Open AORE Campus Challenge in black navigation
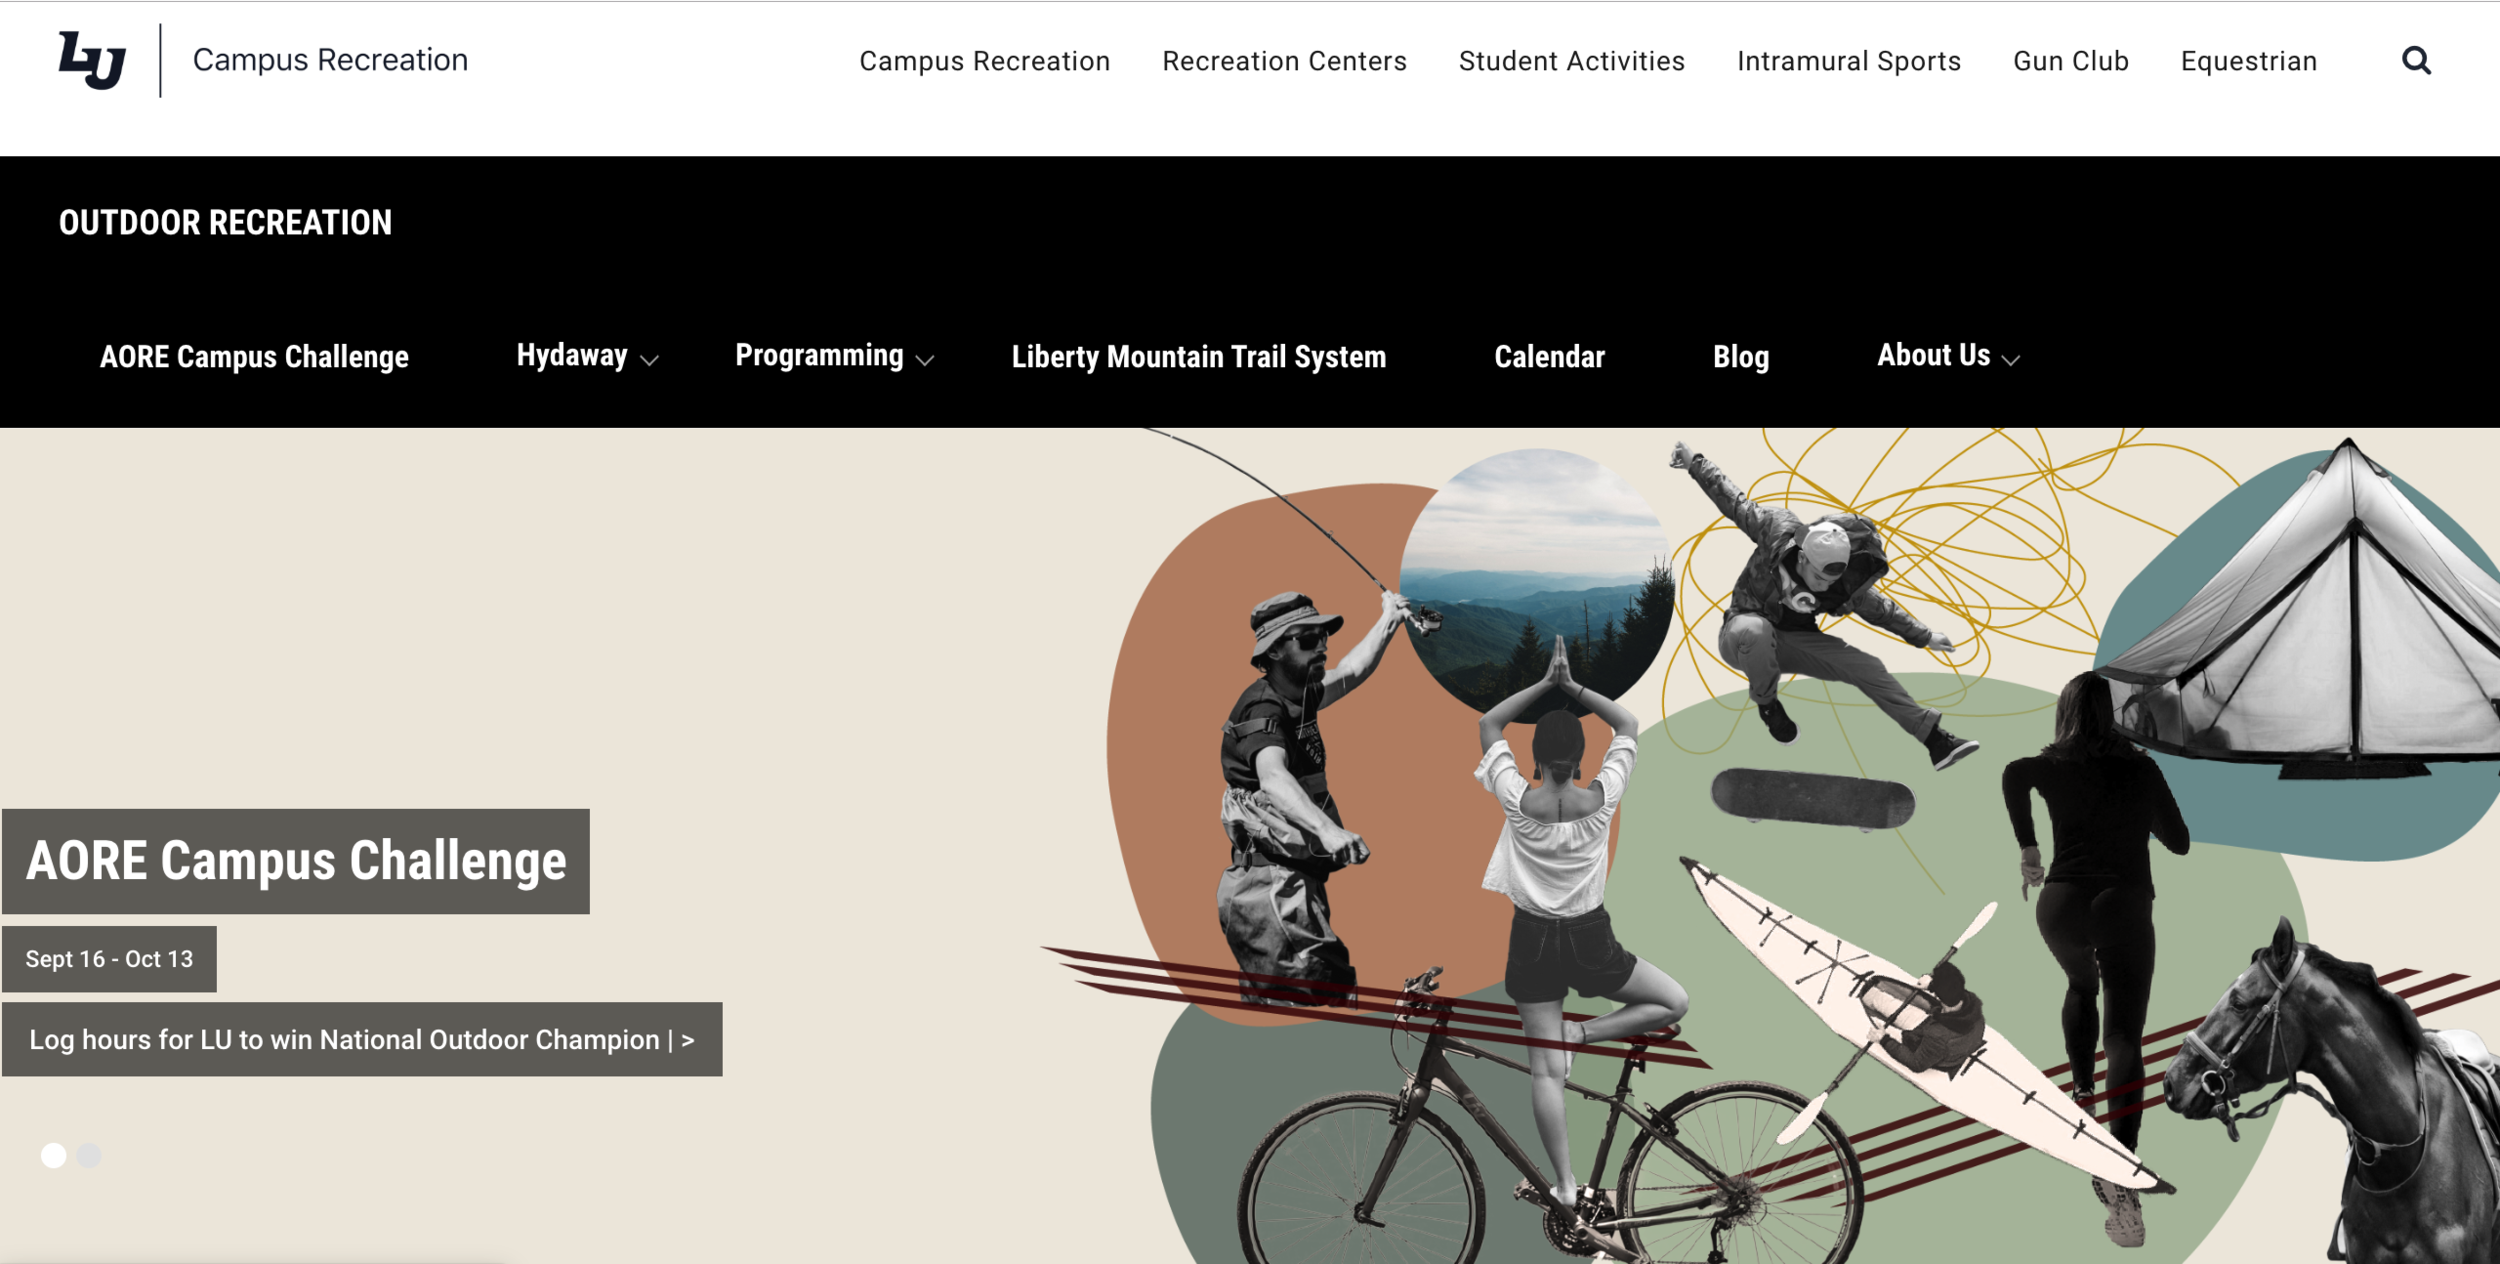This screenshot has width=2500, height=1264. click(x=254, y=357)
